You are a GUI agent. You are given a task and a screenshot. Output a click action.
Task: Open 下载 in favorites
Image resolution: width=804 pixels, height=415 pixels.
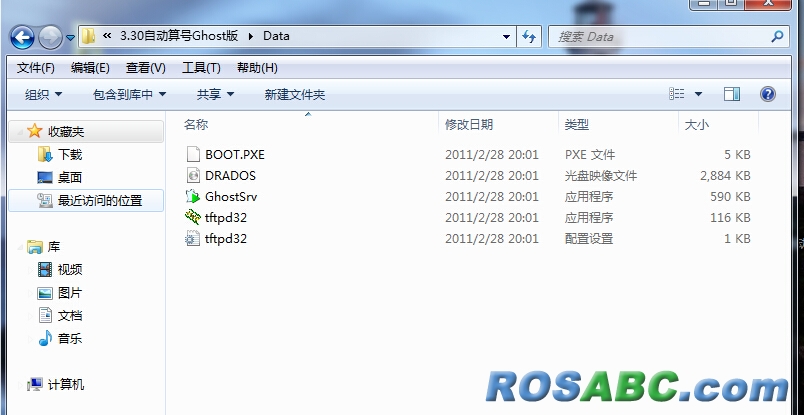70,155
